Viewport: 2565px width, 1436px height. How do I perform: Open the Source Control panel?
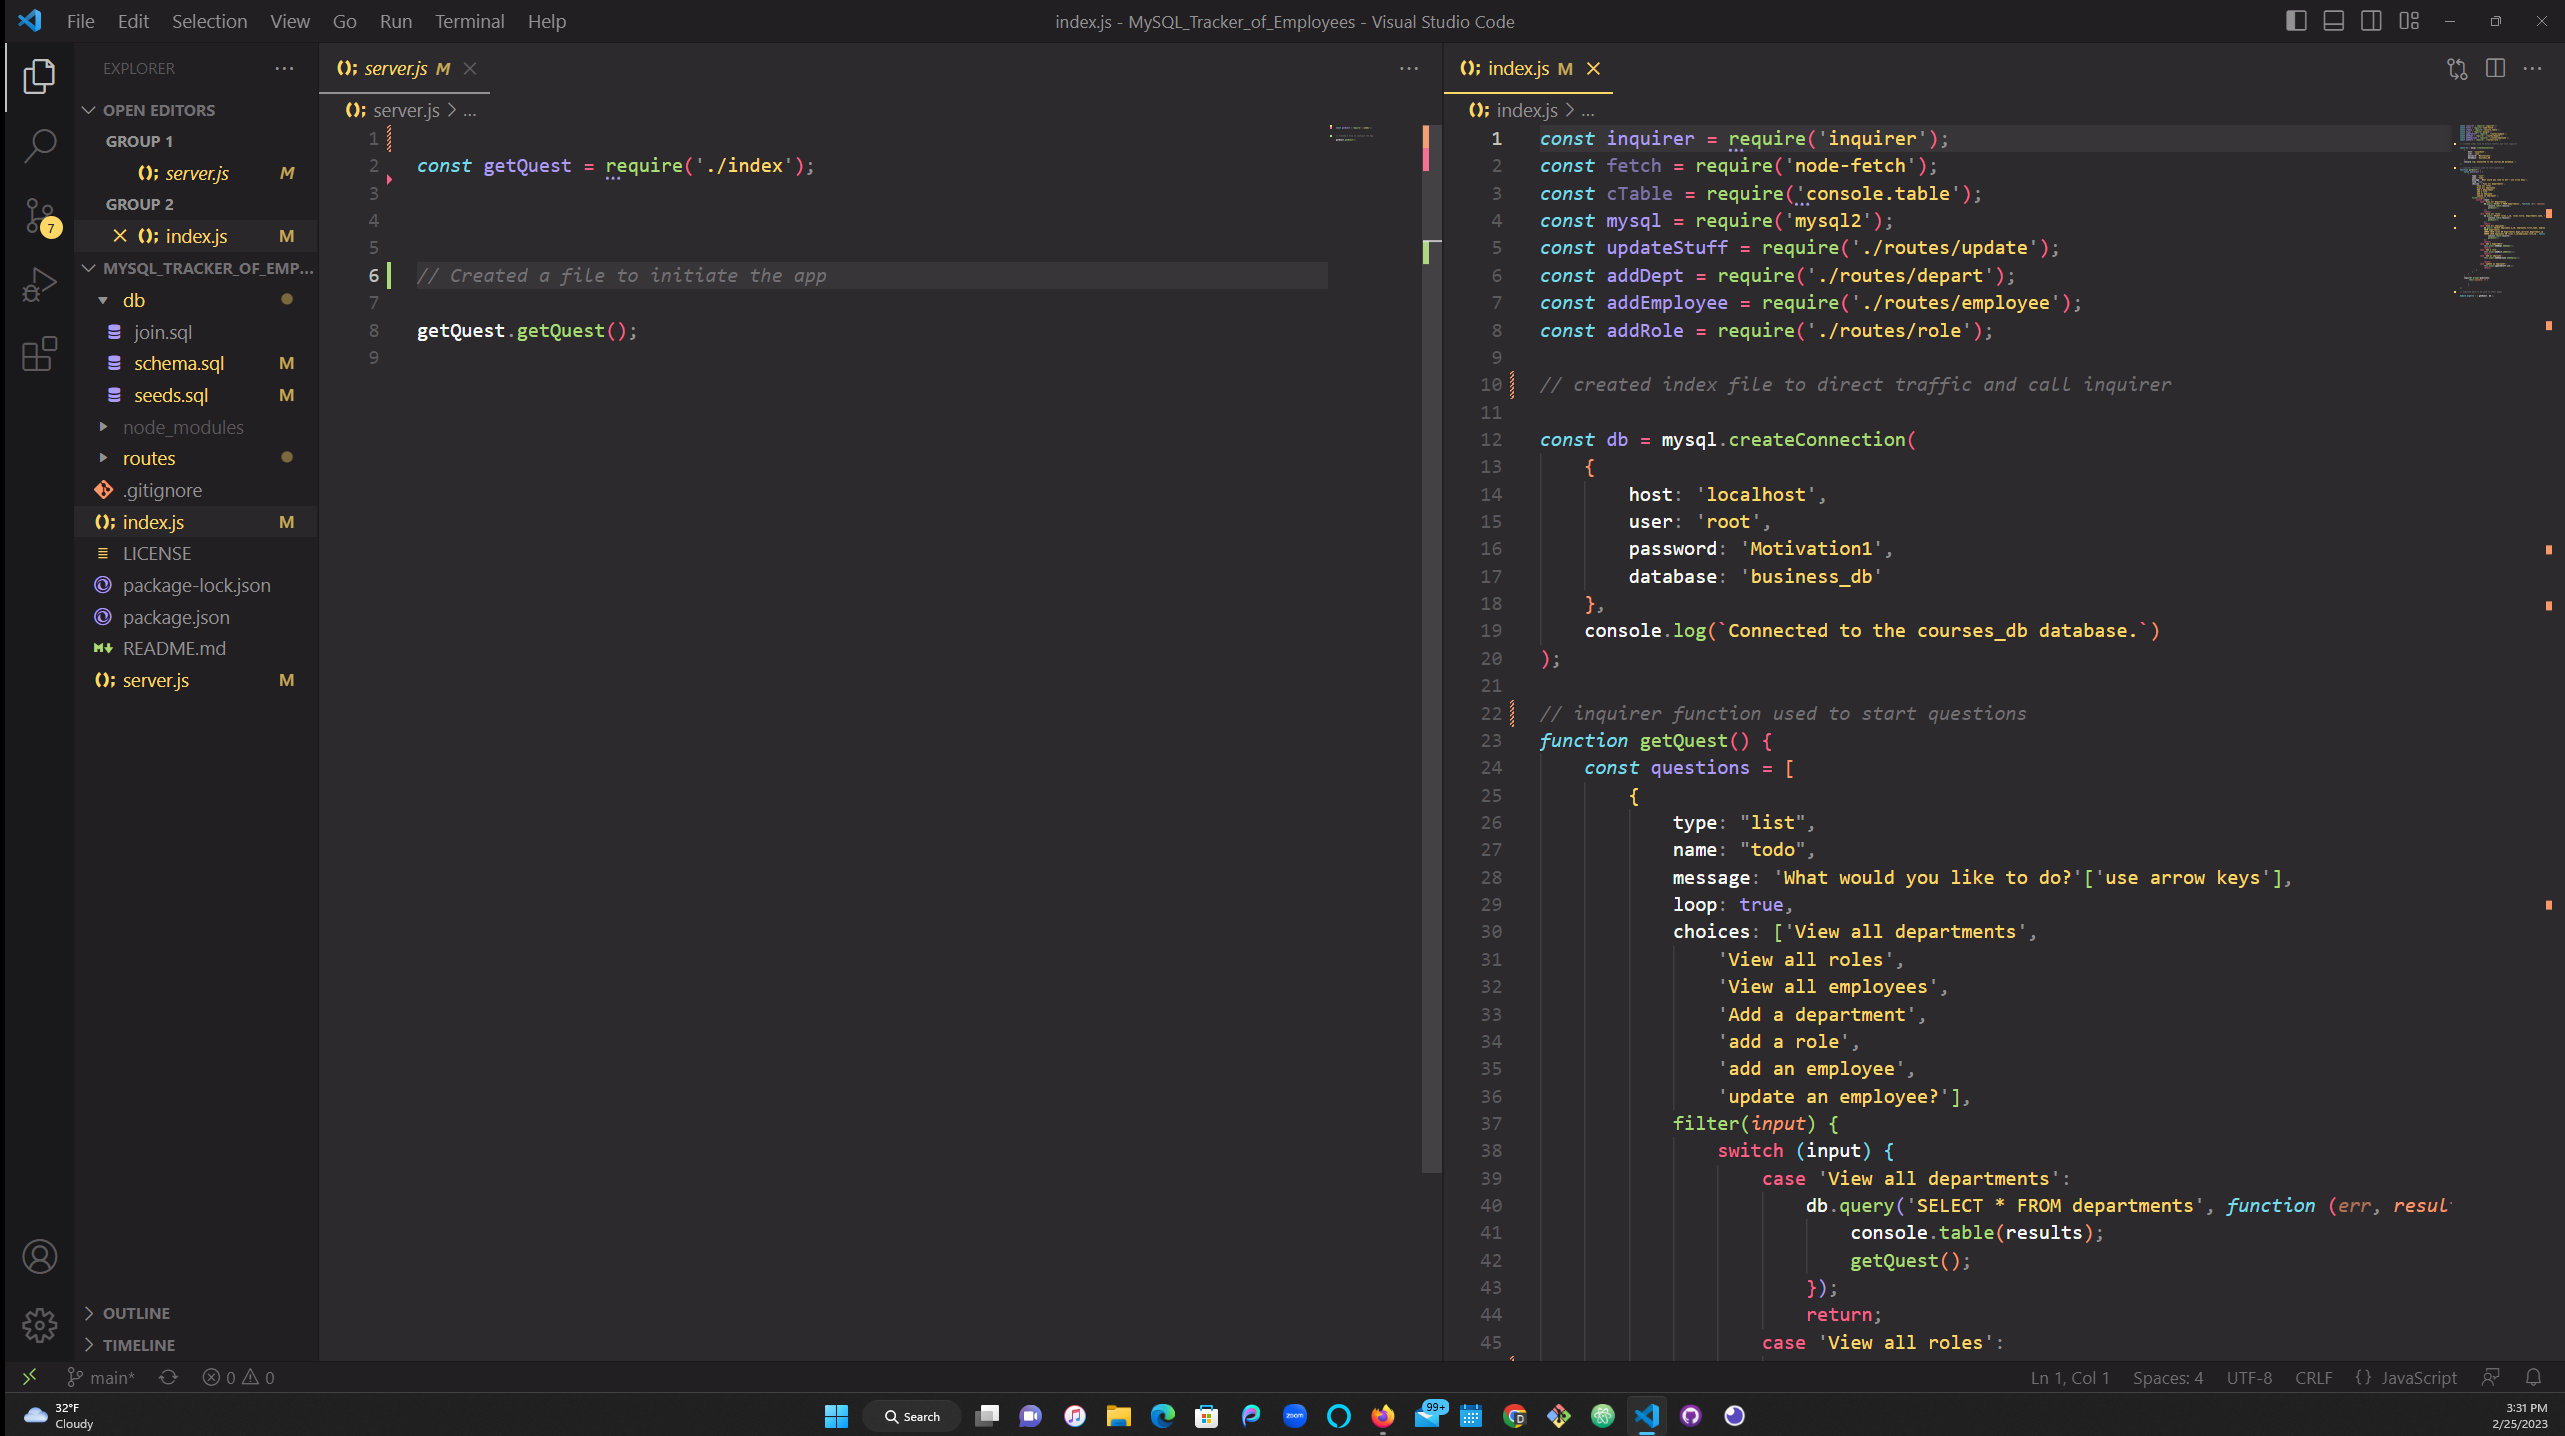pyautogui.click(x=39, y=214)
